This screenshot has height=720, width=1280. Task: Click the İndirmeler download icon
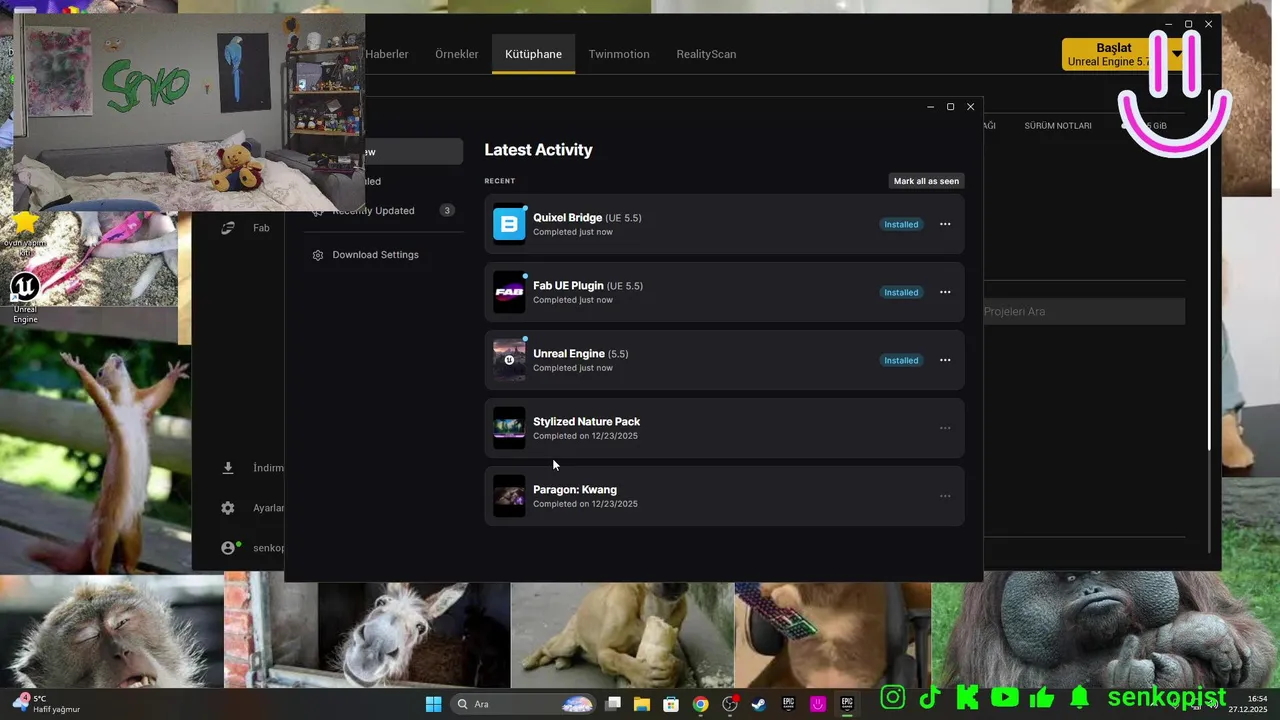(x=228, y=468)
